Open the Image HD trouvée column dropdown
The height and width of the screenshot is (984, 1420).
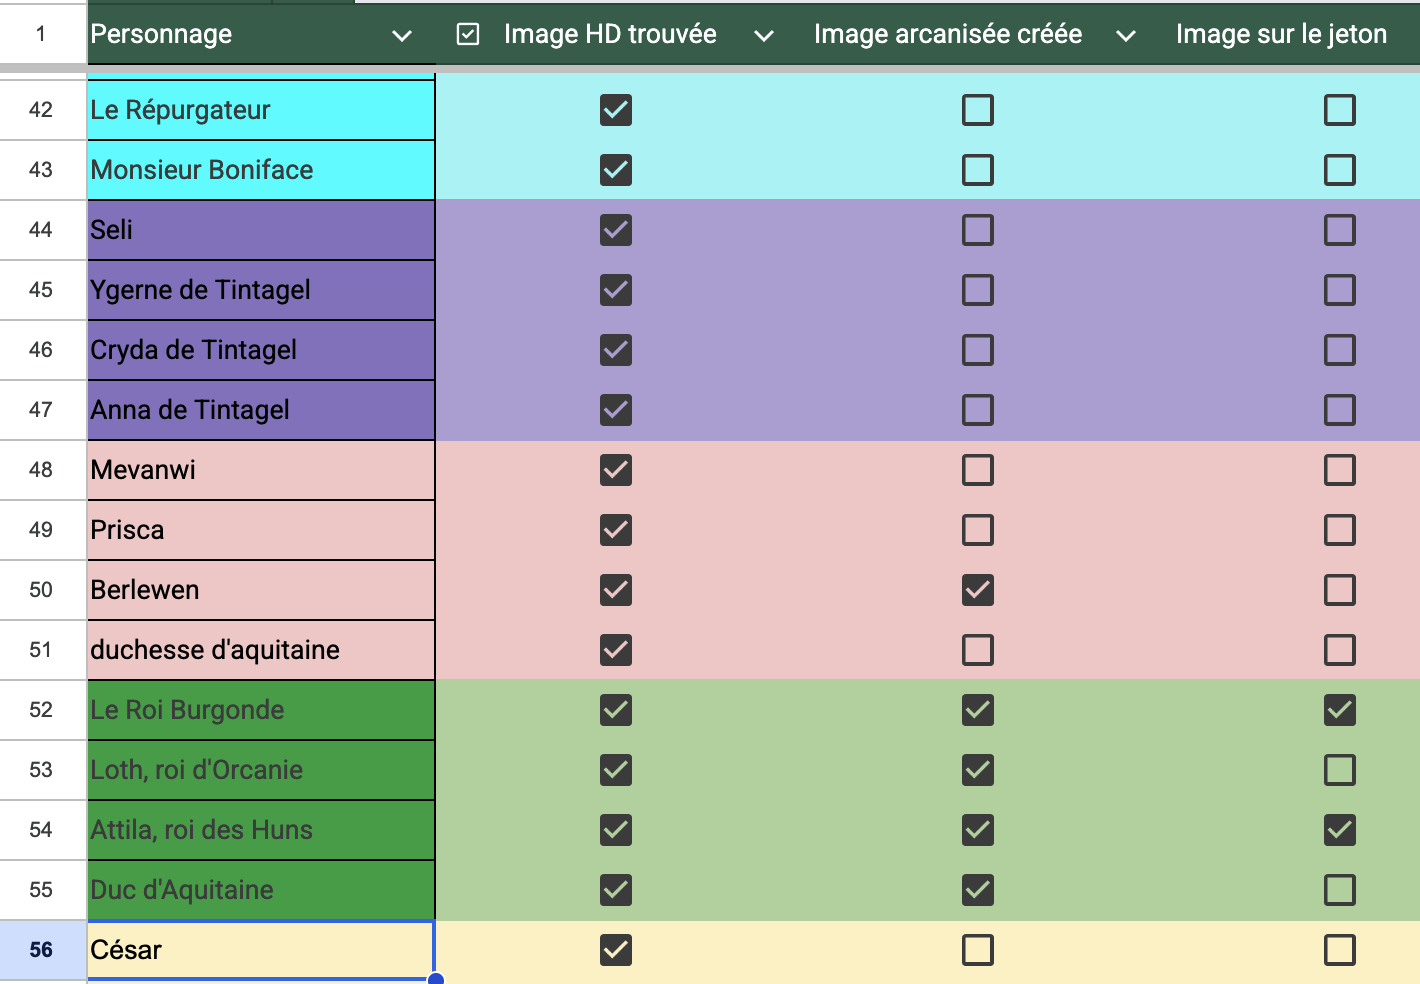click(x=764, y=36)
